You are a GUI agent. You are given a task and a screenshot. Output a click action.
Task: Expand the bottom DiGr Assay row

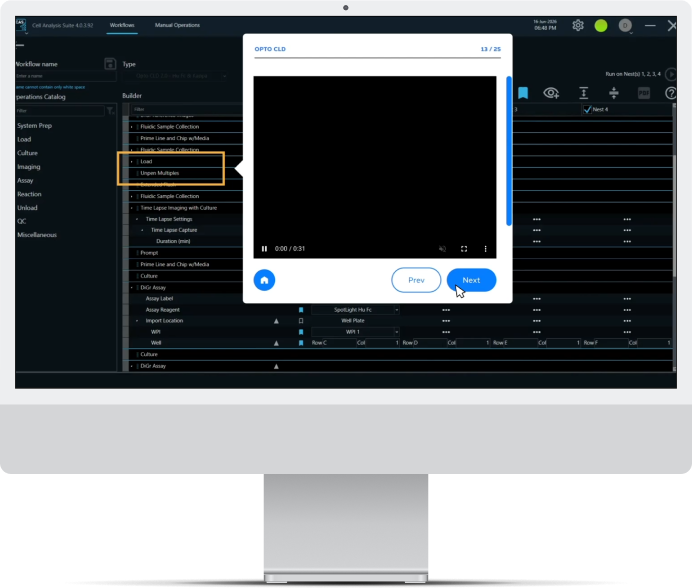132,366
